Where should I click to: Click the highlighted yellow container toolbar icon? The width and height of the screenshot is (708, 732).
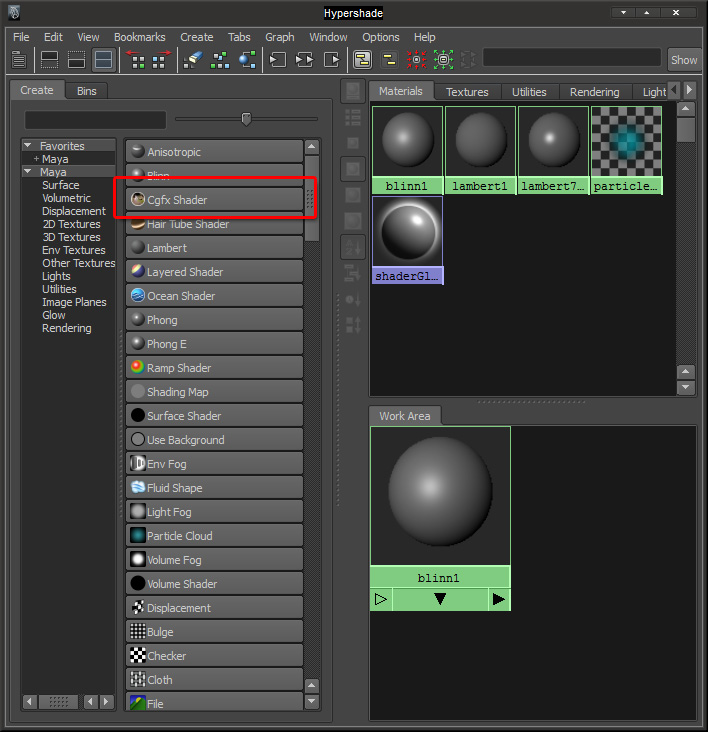pos(363,60)
